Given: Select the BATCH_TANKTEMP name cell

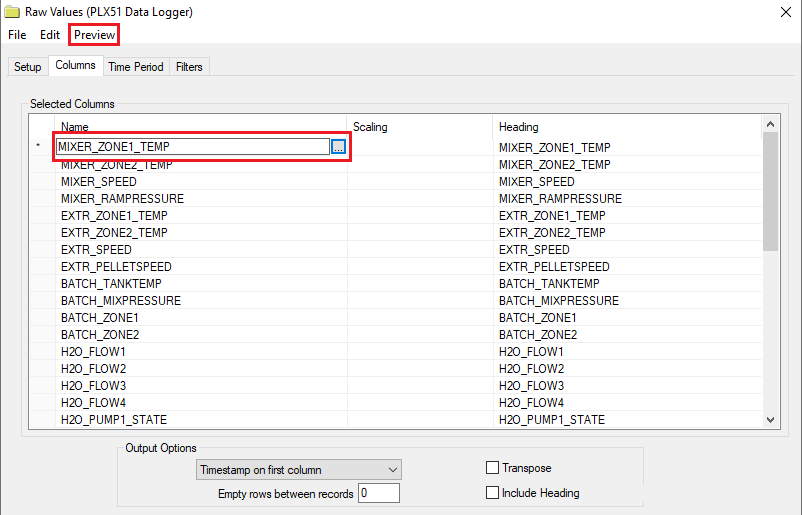Looking at the screenshot, I should tap(200, 283).
